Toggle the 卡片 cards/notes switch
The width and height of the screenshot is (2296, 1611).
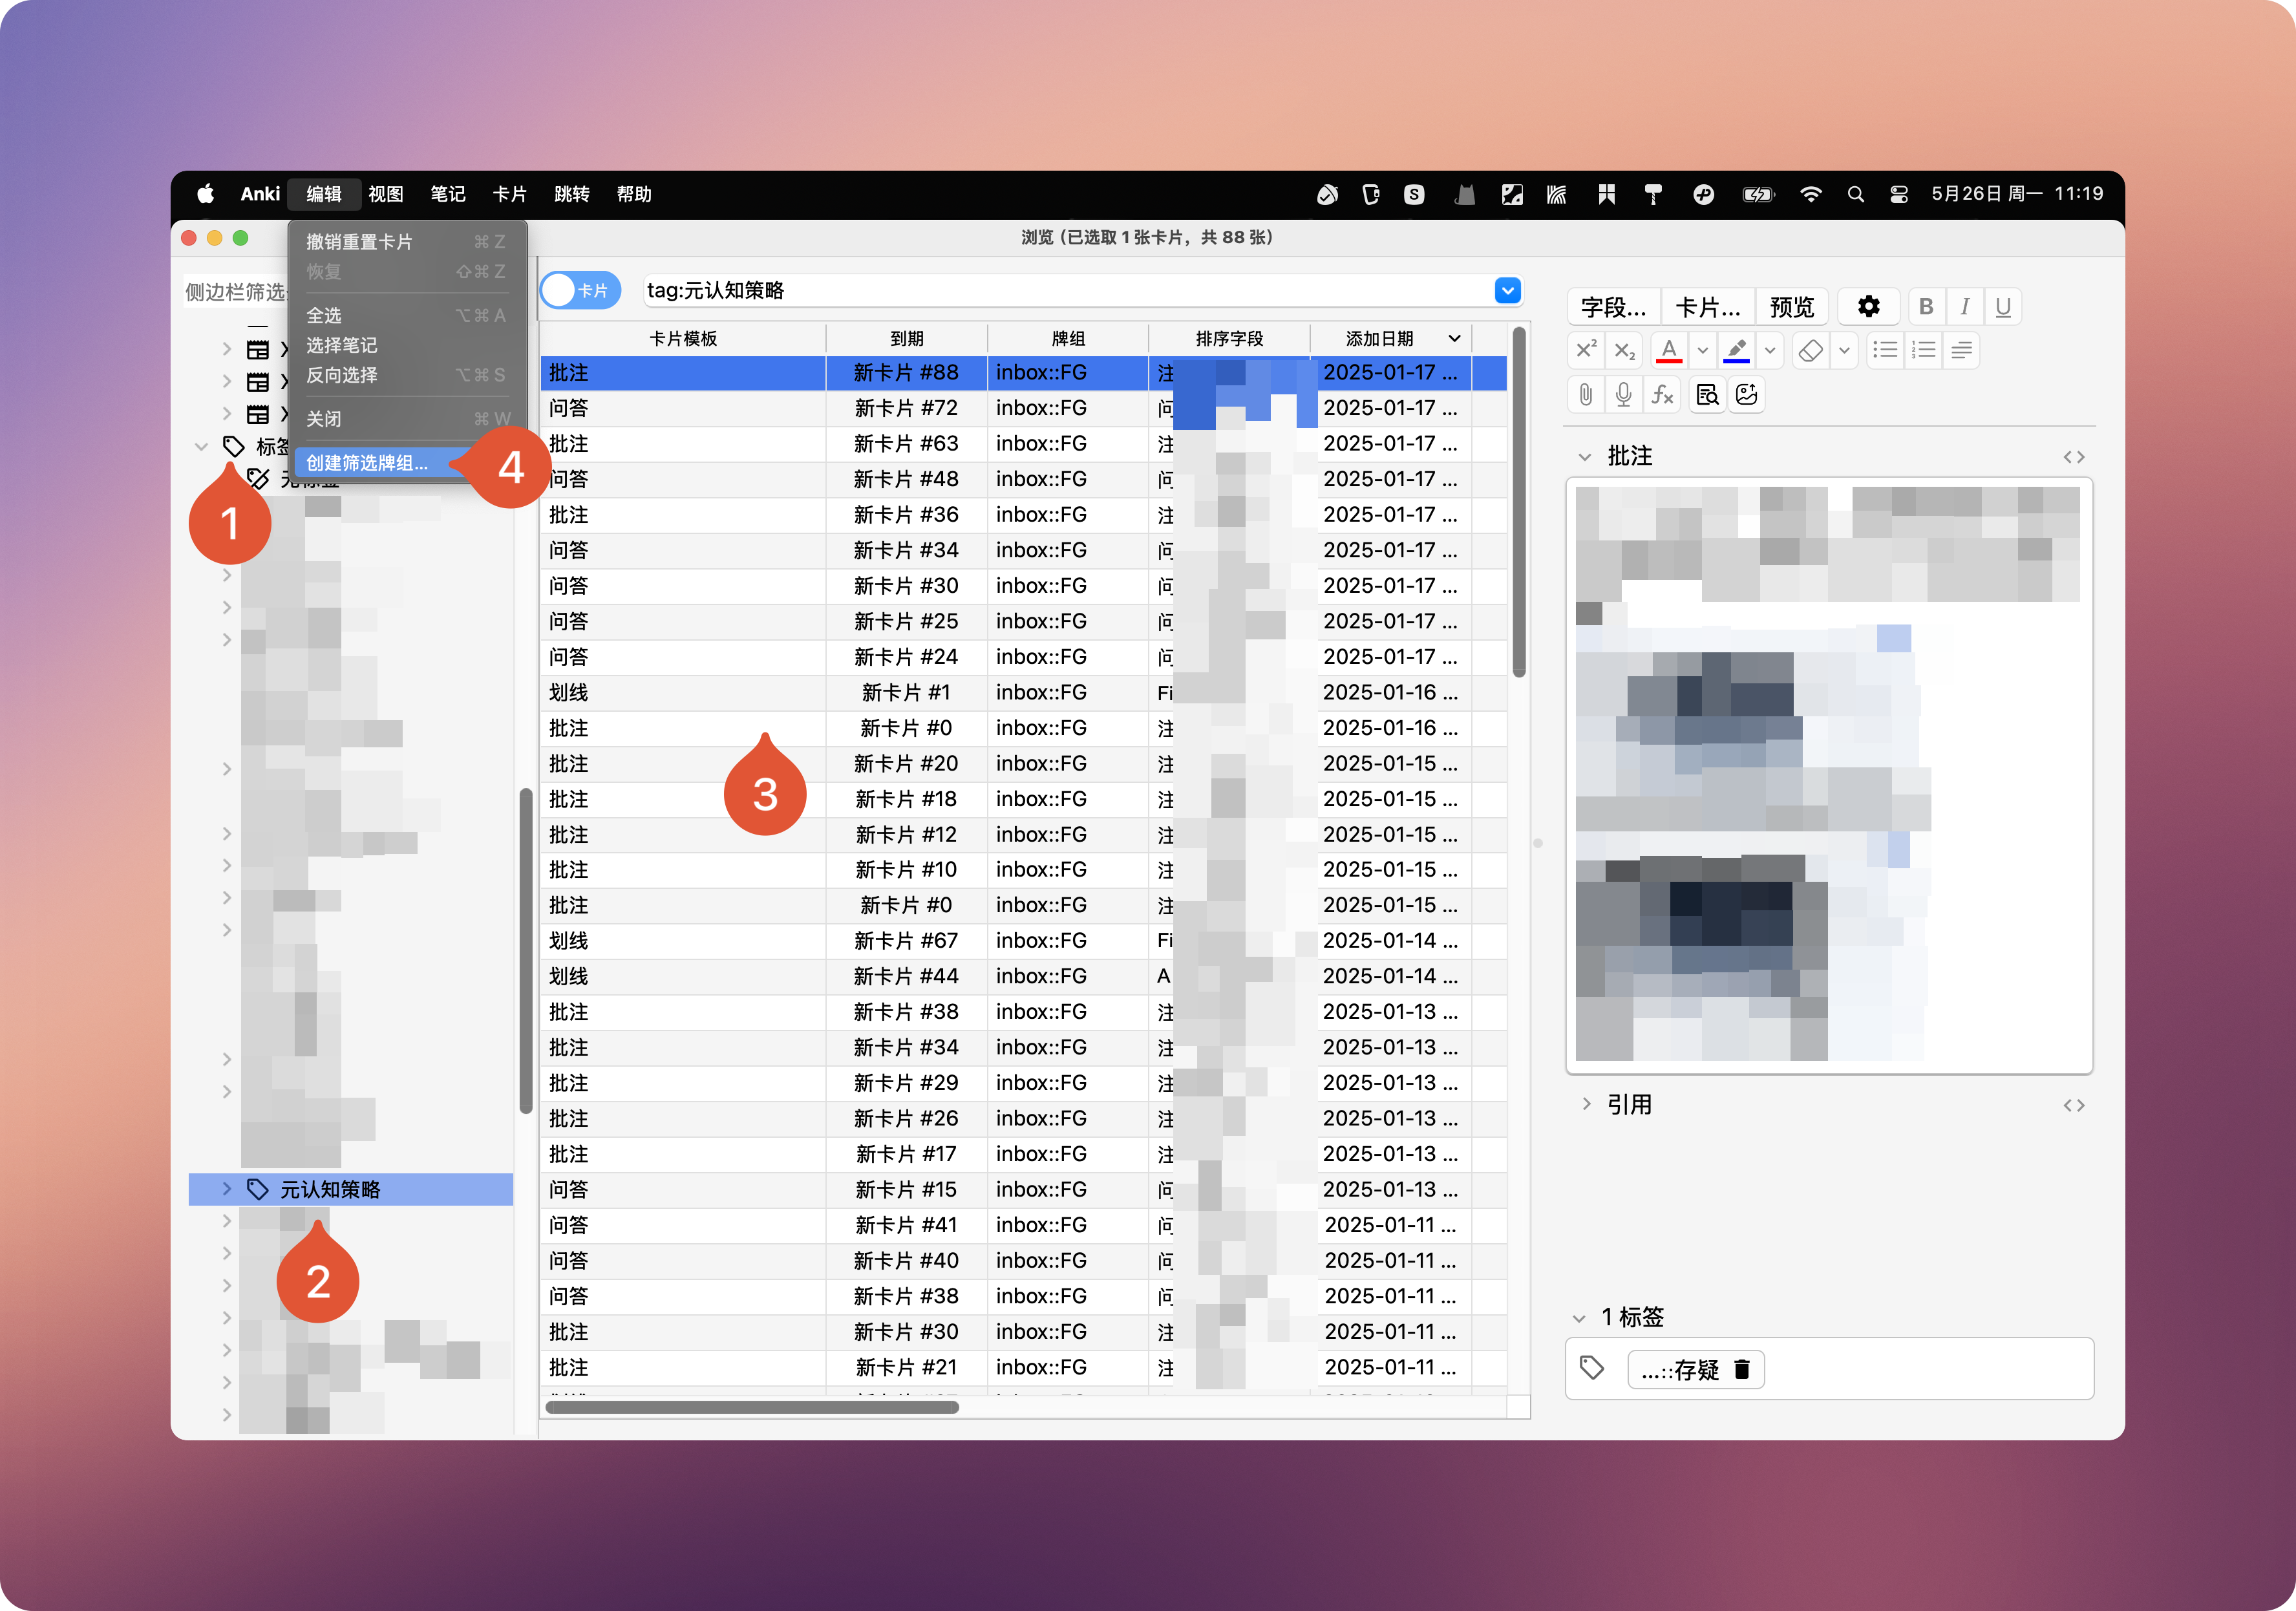[x=580, y=291]
